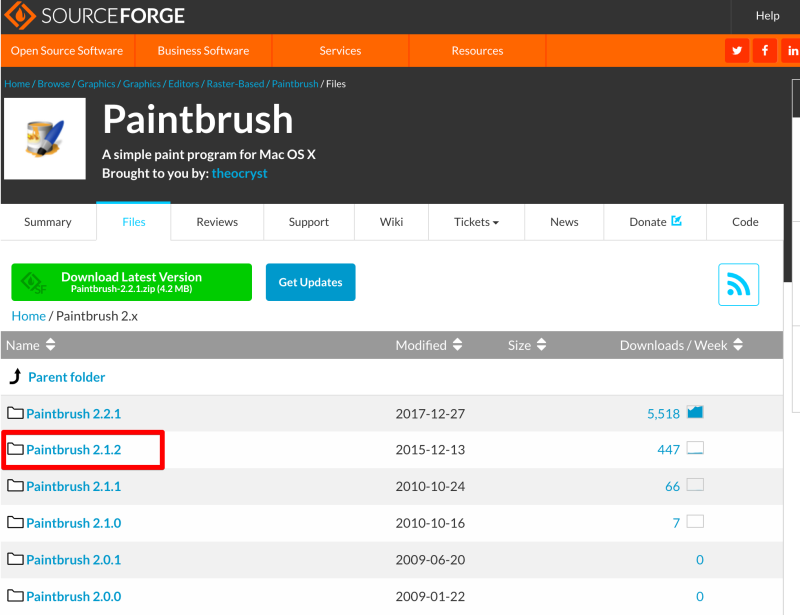View stats chart icon for Paintbrush 2.1.0
Viewport: 800px width, 615px height.
tap(695, 521)
